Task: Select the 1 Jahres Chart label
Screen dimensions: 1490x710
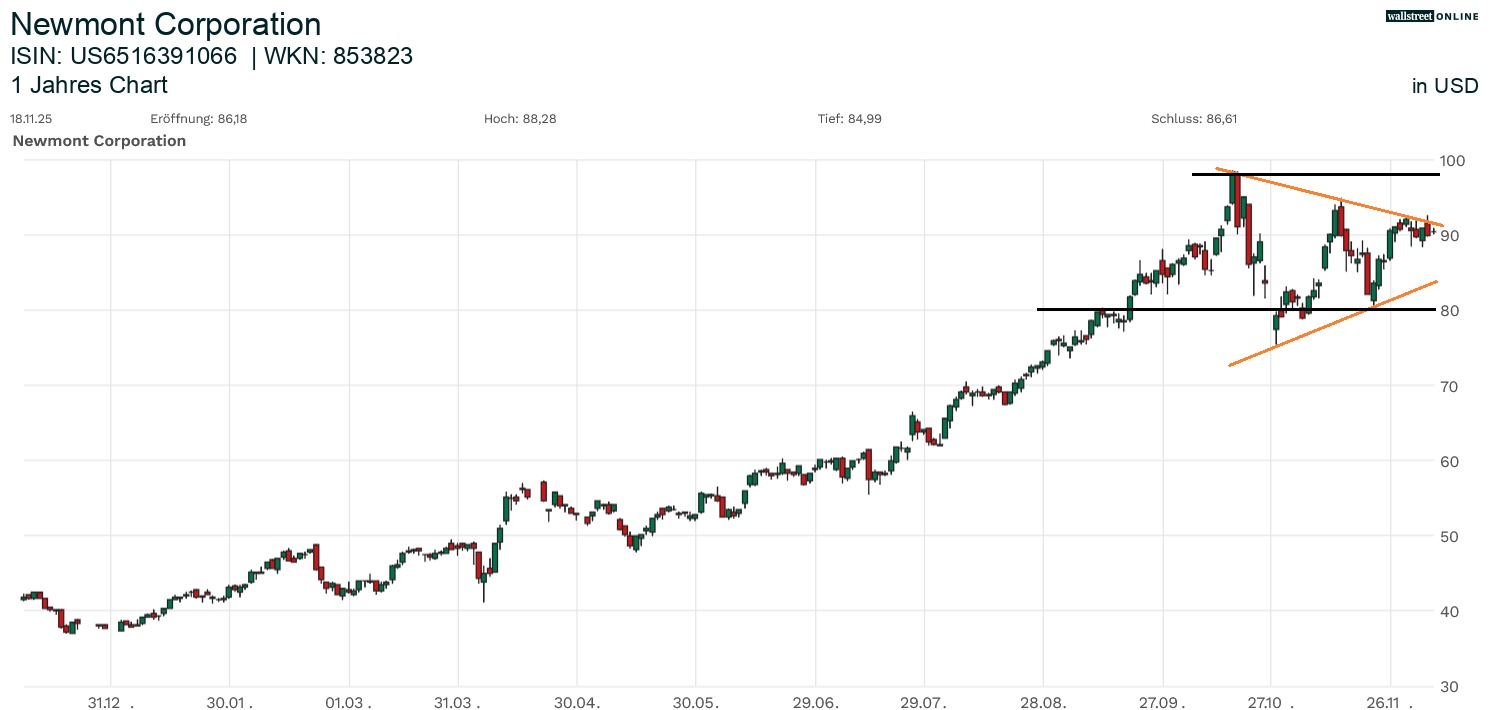Action: pos(90,85)
